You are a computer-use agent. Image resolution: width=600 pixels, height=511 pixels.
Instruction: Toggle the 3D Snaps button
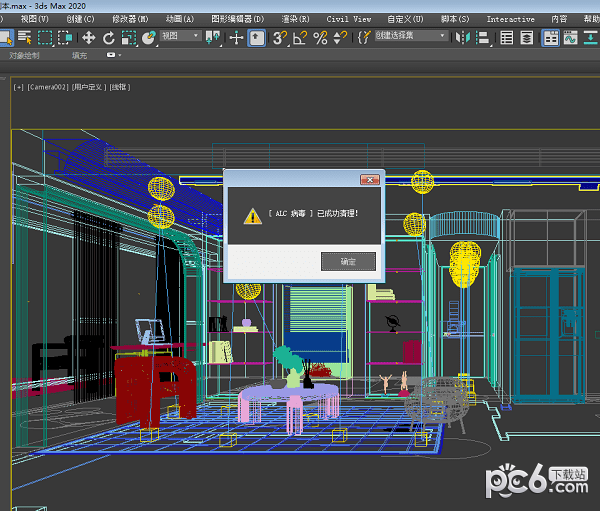(280, 38)
